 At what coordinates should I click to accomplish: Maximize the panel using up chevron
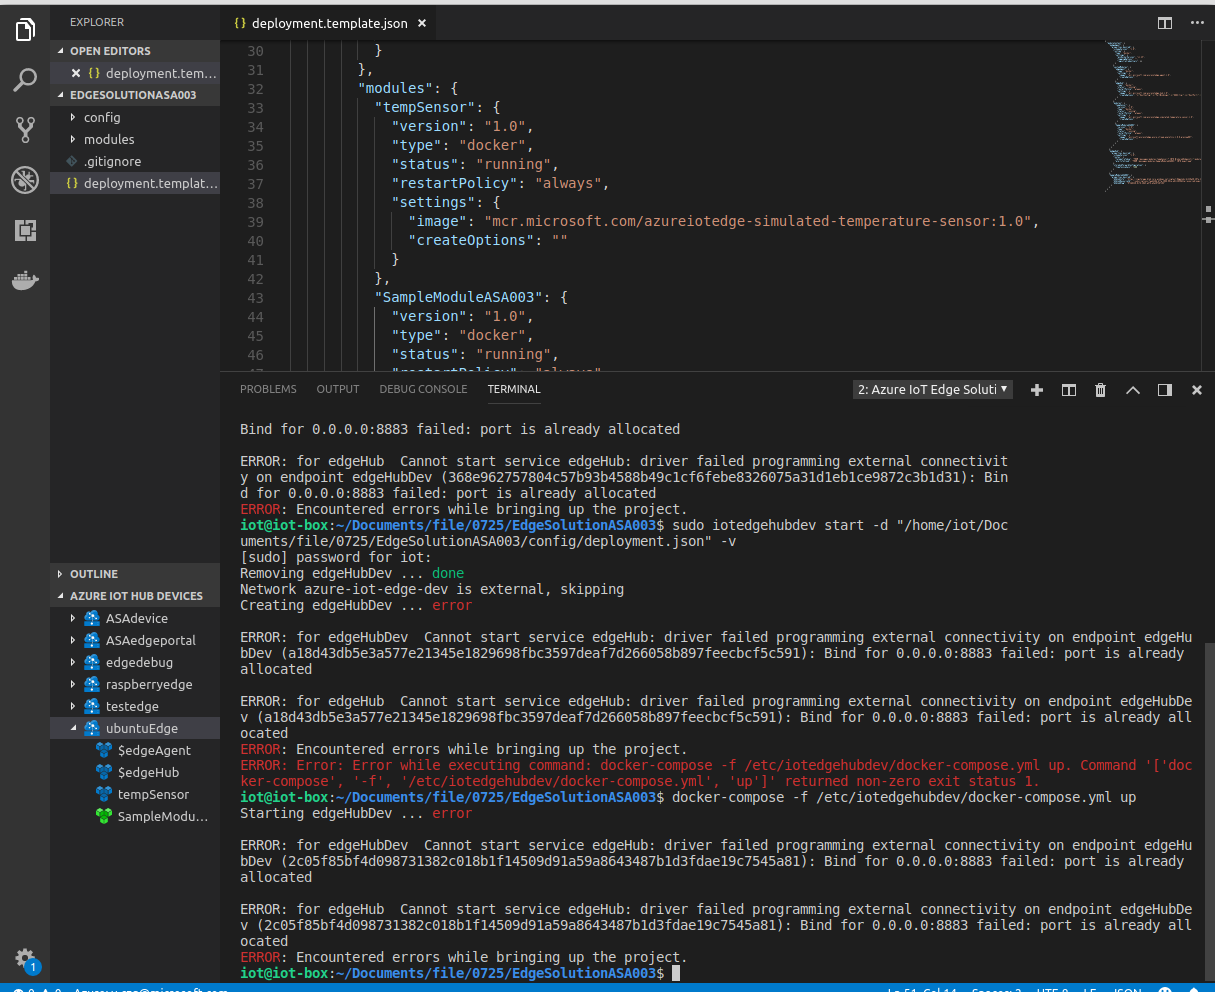pyautogui.click(x=1133, y=390)
